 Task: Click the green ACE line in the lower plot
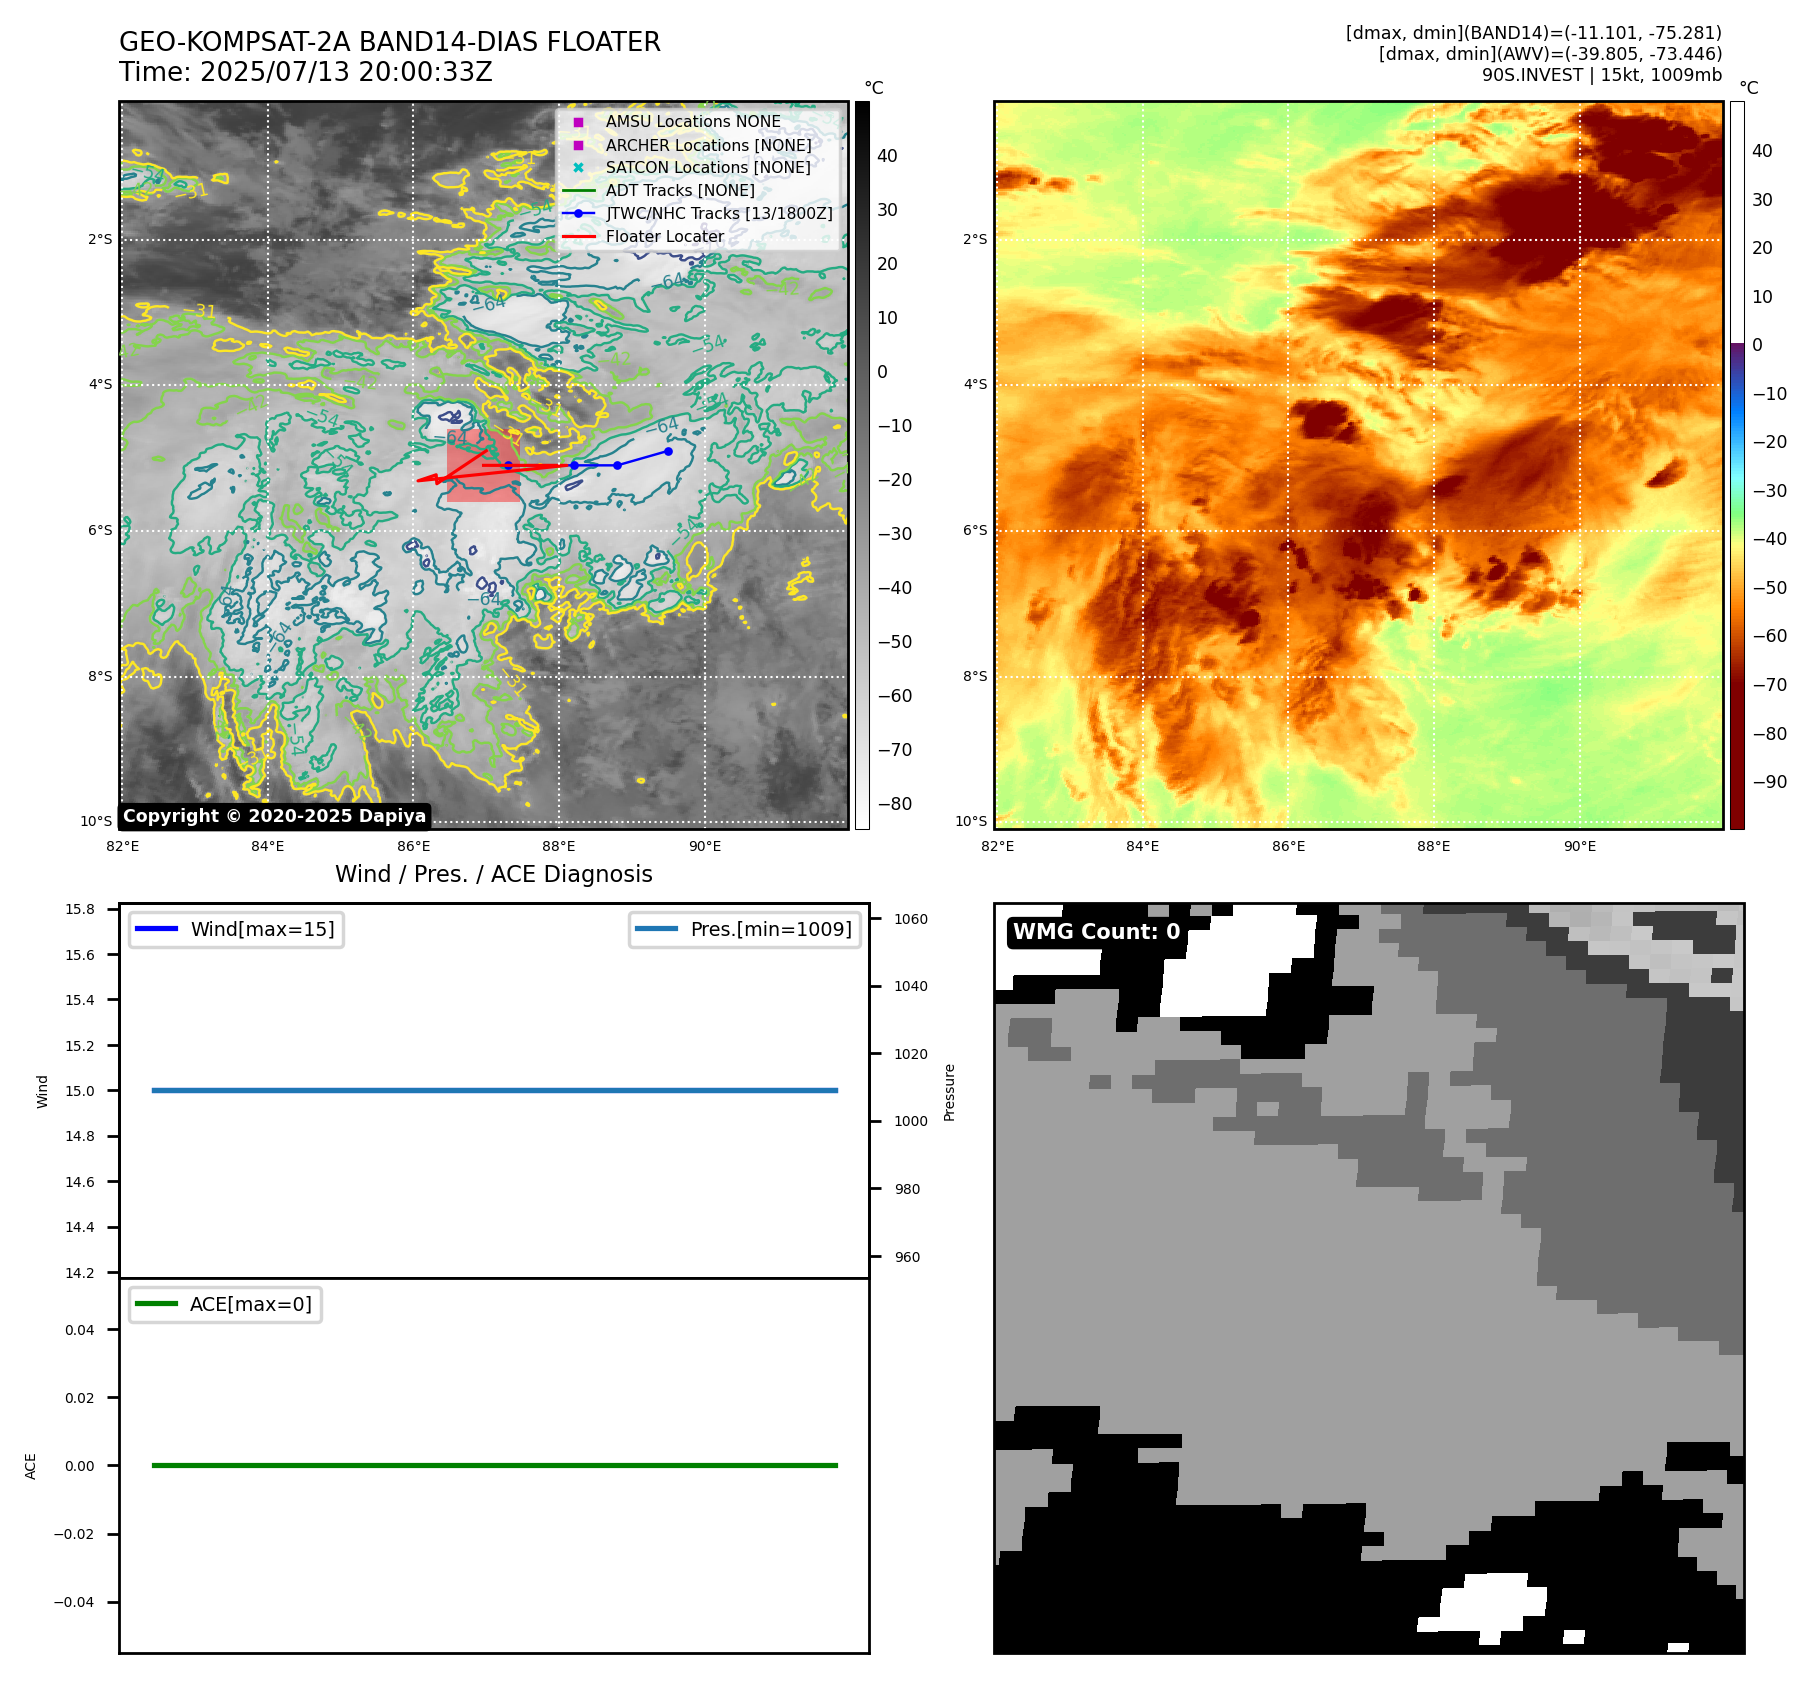[494, 1465]
